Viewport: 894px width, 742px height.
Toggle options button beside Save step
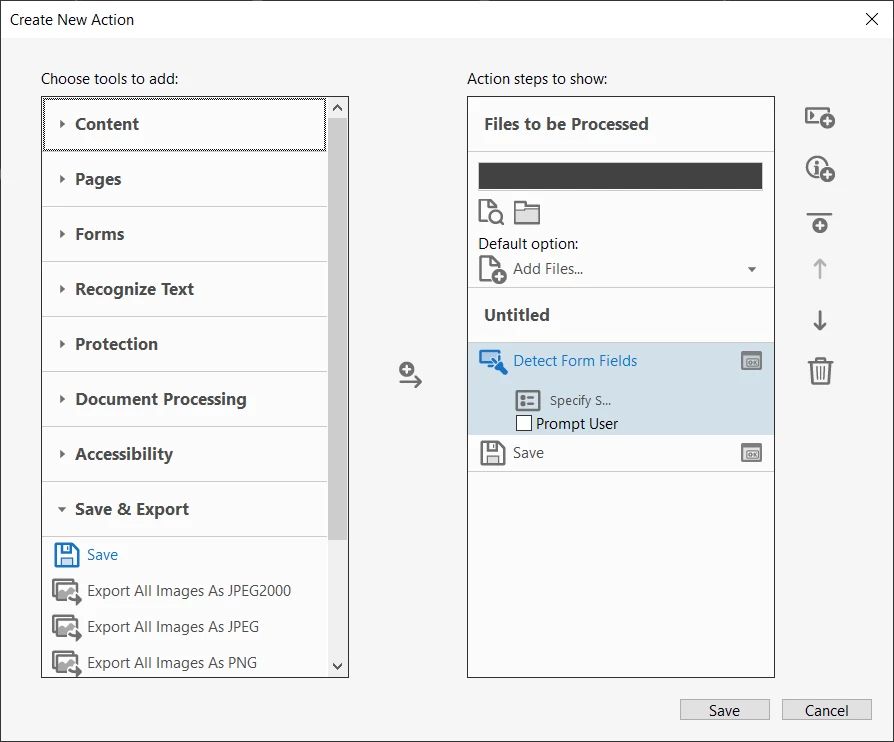click(x=751, y=453)
